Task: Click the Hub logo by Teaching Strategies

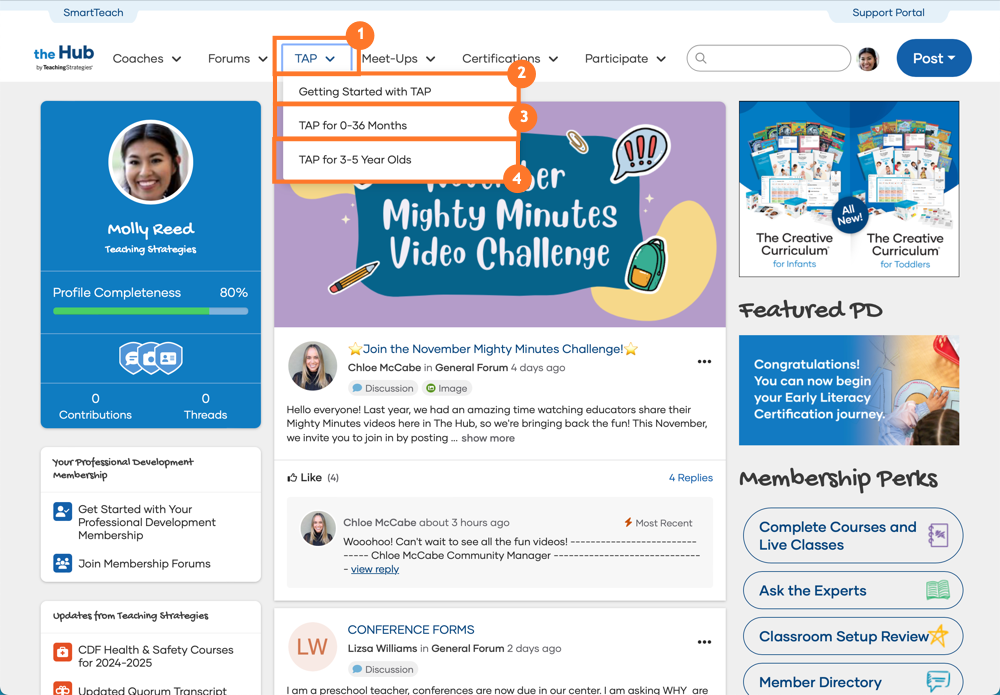Action: pyautogui.click(x=63, y=58)
